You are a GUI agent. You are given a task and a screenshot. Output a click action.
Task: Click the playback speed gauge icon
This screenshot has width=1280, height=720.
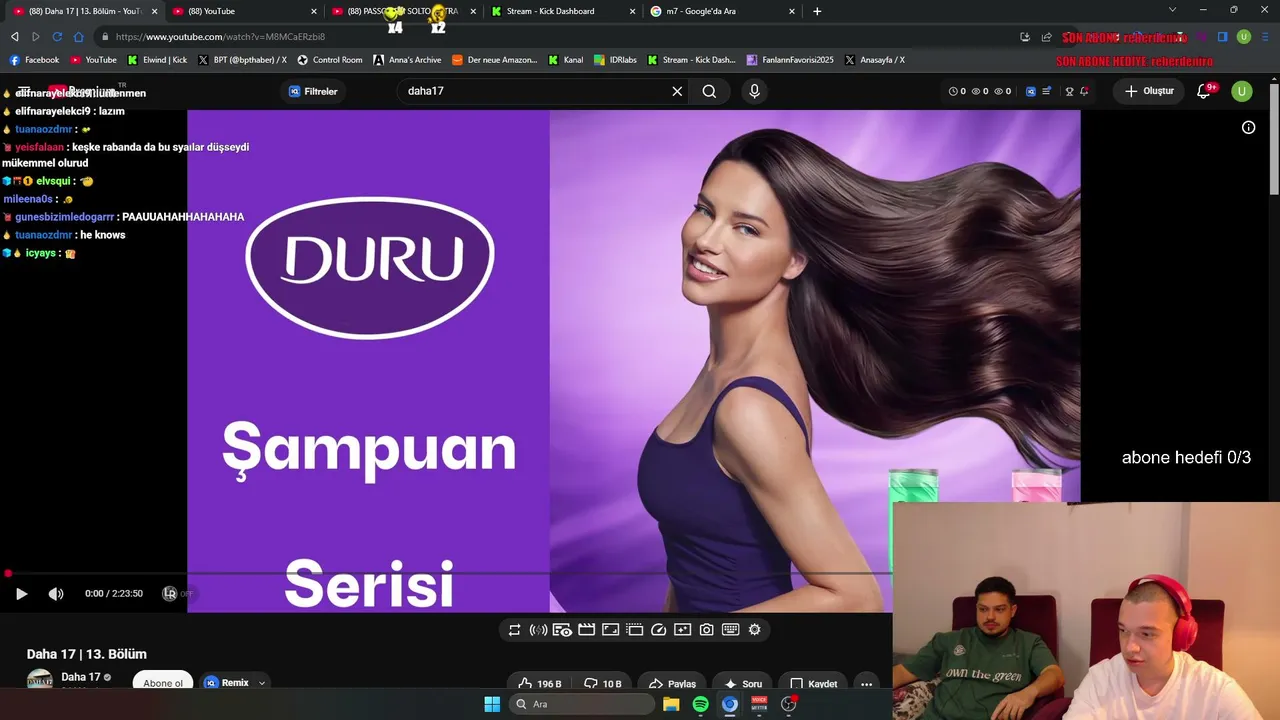(x=658, y=630)
